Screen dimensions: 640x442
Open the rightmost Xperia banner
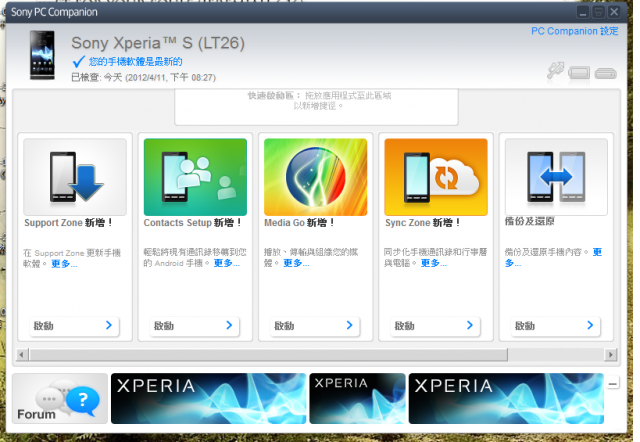506,398
